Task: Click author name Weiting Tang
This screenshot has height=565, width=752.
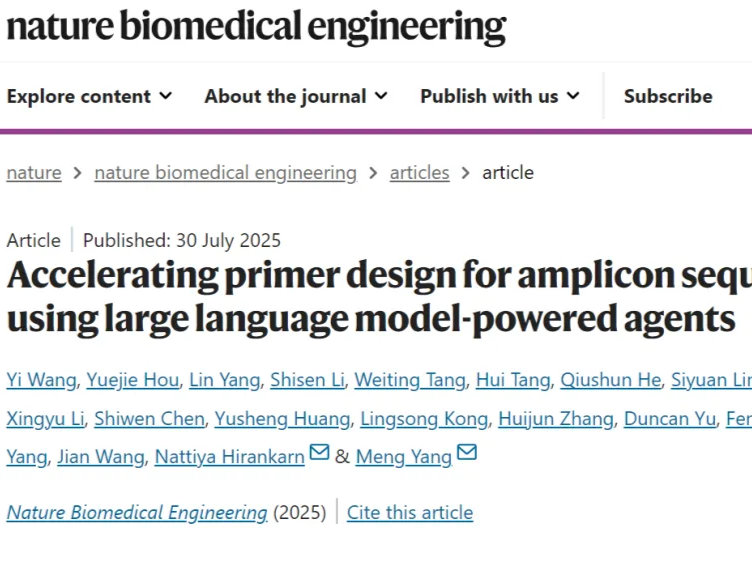Action: (410, 380)
